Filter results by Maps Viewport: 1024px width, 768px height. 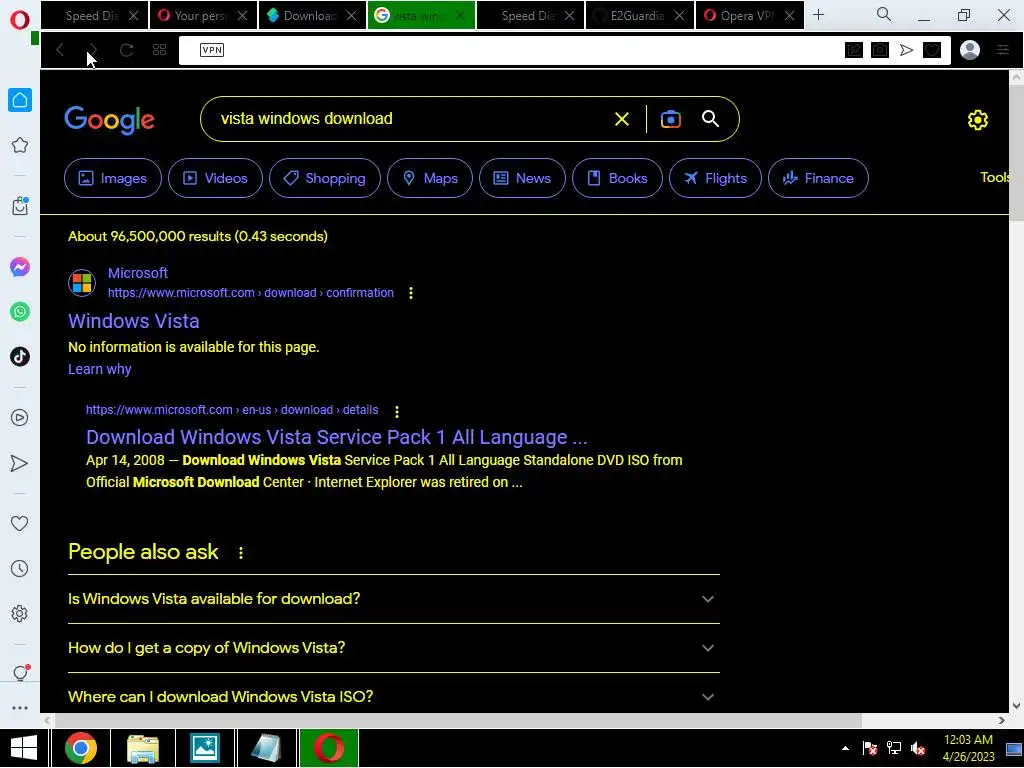[x=430, y=178]
